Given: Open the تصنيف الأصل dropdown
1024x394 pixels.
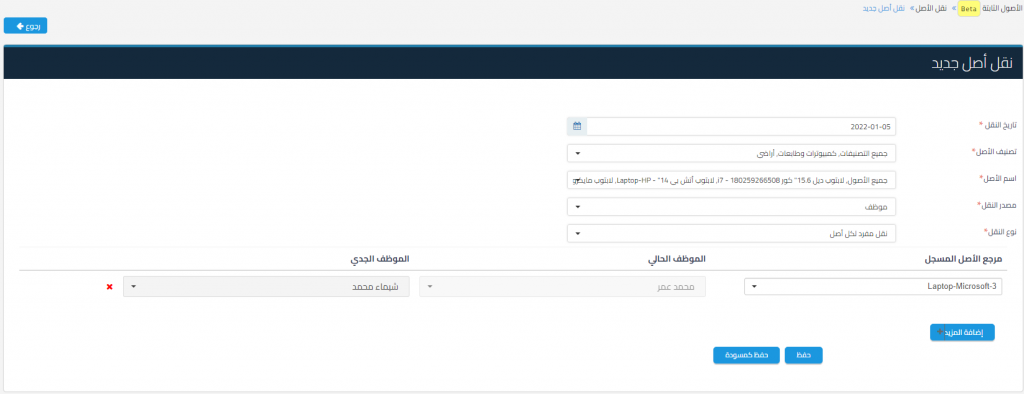Looking at the screenshot, I should click(x=731, y=154).
